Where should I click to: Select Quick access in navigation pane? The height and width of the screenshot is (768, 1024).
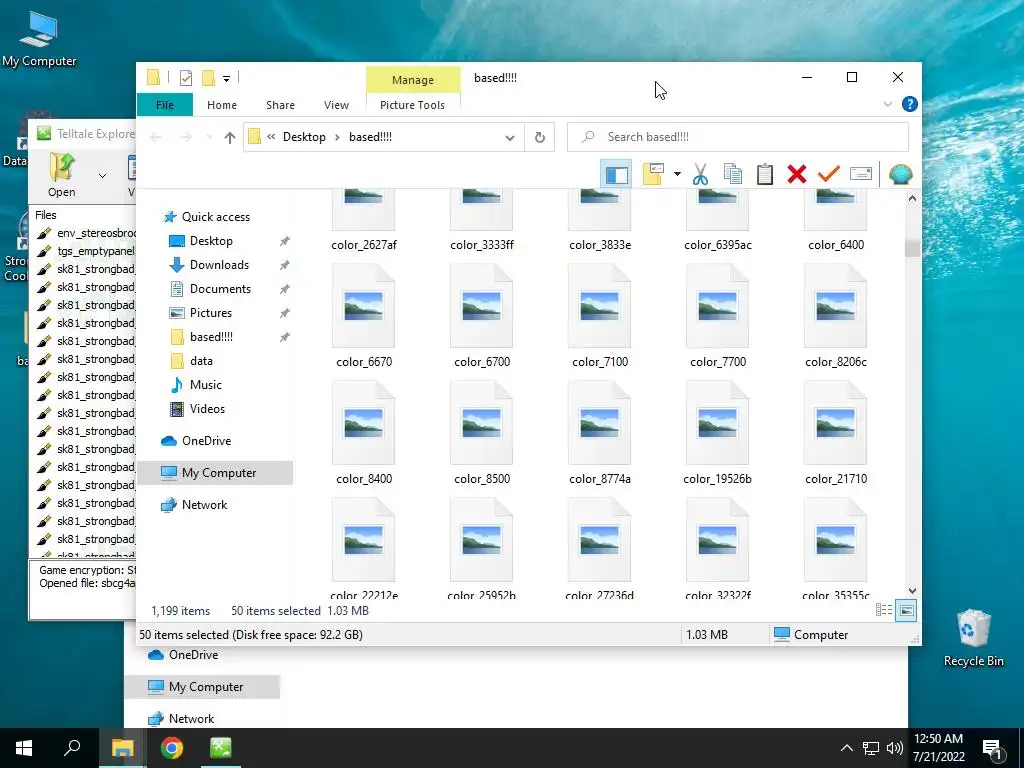[216, 217]
